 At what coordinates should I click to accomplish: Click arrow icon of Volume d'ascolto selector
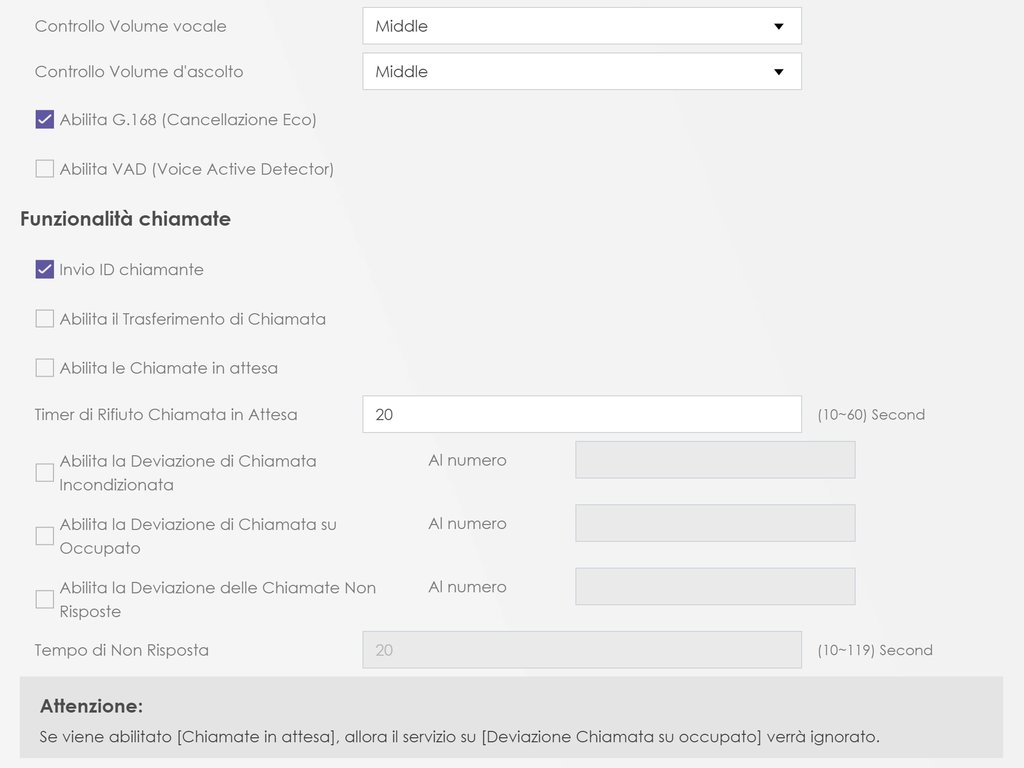click(x=779, y=72)
